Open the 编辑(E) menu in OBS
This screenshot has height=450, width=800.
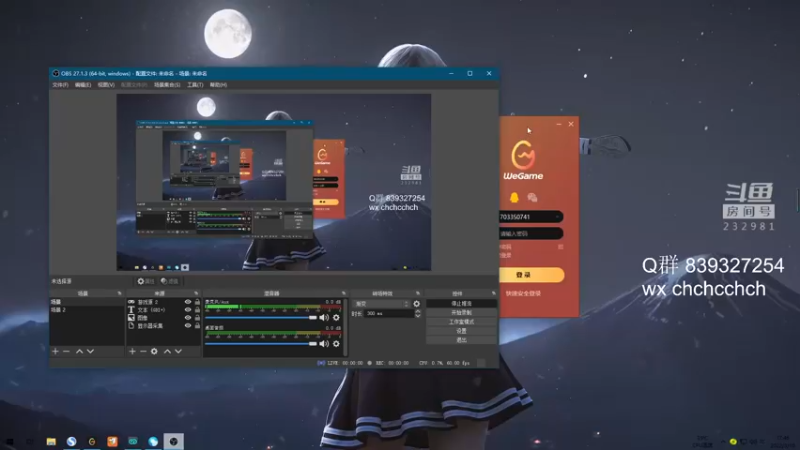pos(83,85)
